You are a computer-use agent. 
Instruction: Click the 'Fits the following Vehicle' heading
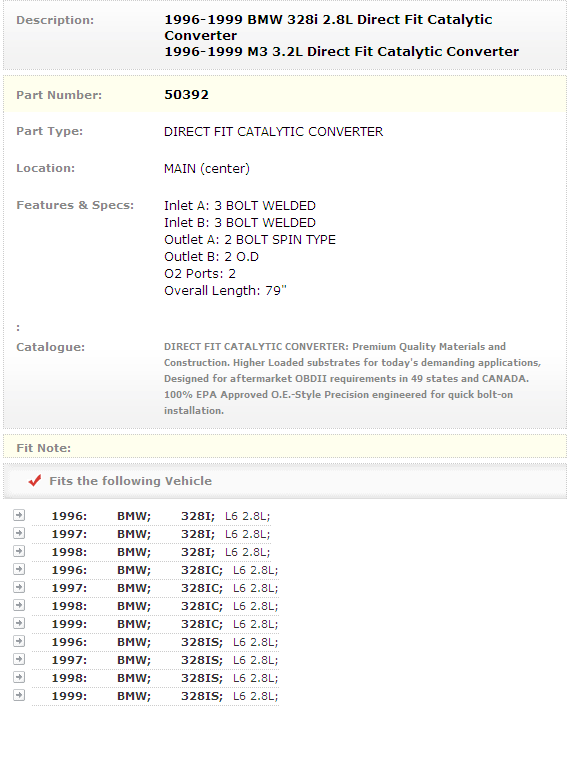coord(130,481)
